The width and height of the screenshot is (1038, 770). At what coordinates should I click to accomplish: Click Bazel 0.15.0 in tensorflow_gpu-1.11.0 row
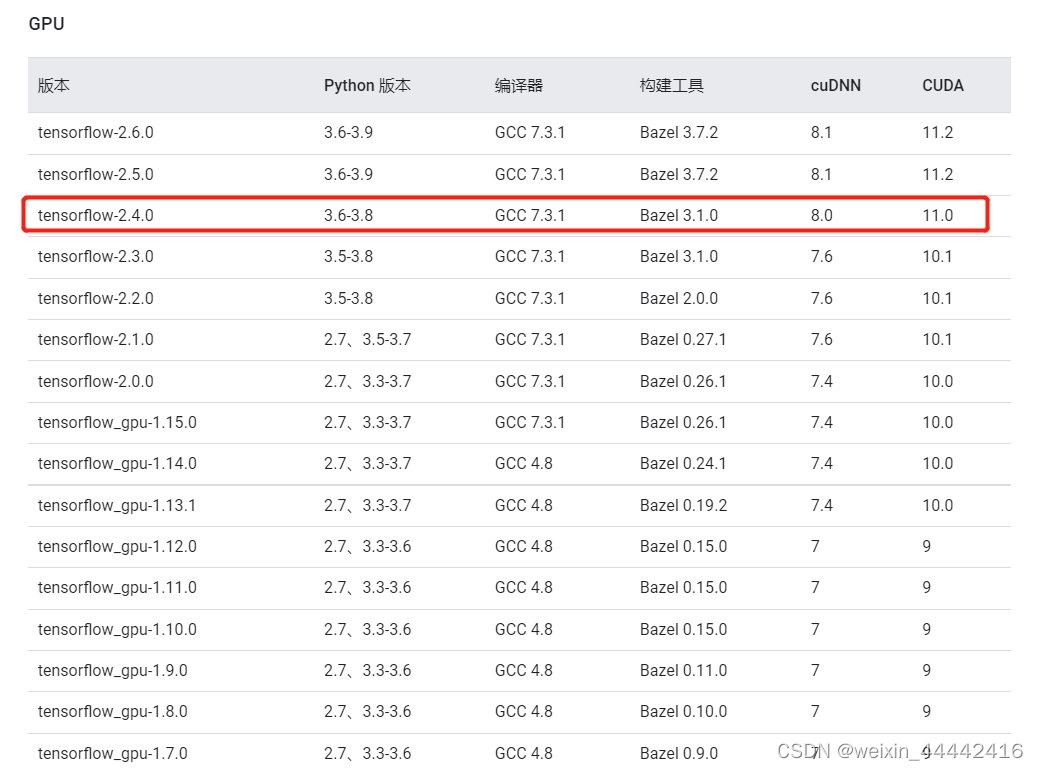pos(683,588)
